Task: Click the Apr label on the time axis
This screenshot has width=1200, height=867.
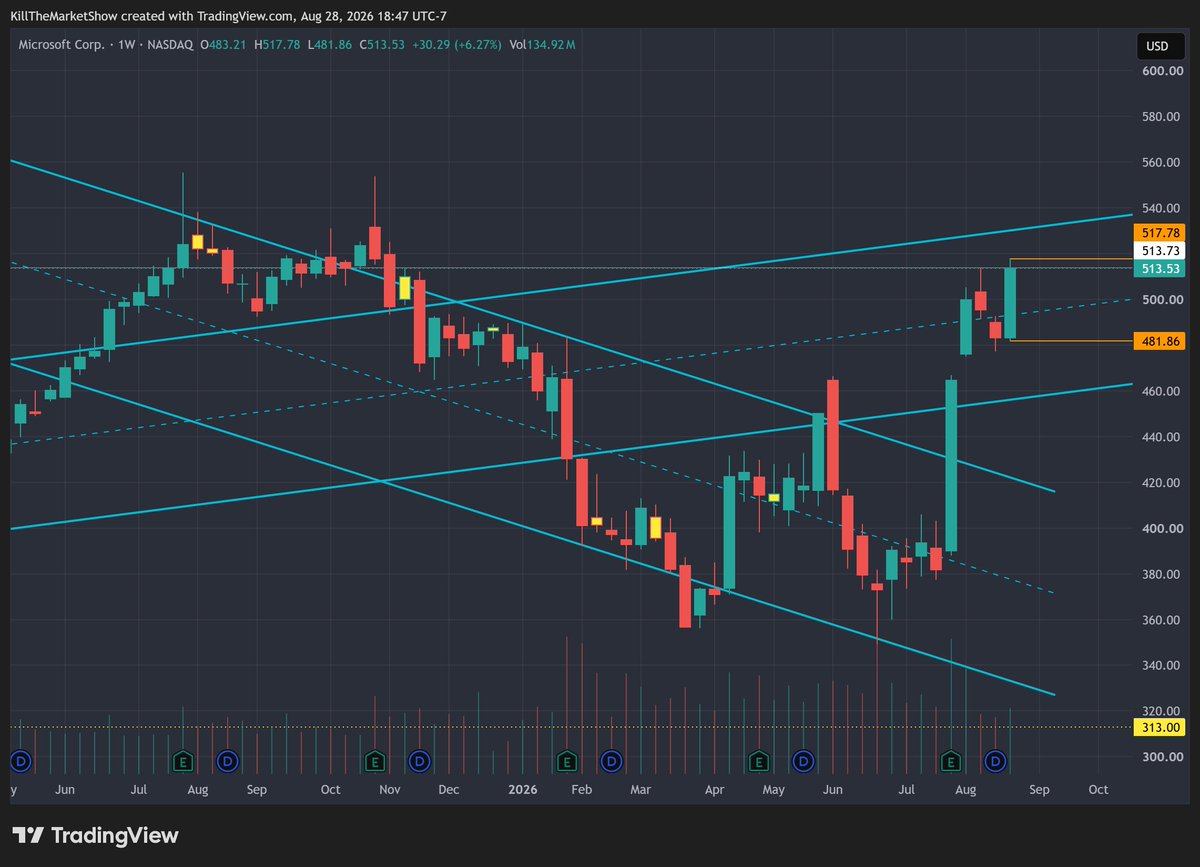Action: pyautogui.click(x=714, y=790)
